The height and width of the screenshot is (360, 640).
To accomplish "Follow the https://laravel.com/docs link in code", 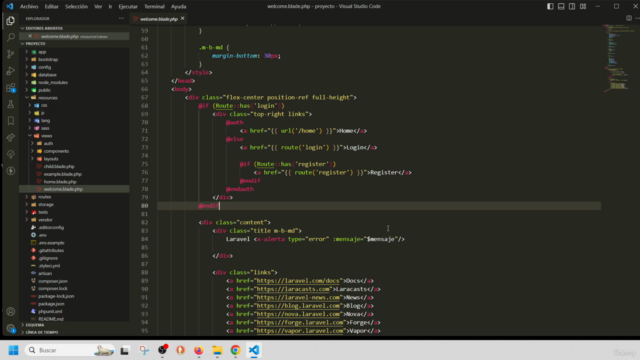I will [297, 281].
